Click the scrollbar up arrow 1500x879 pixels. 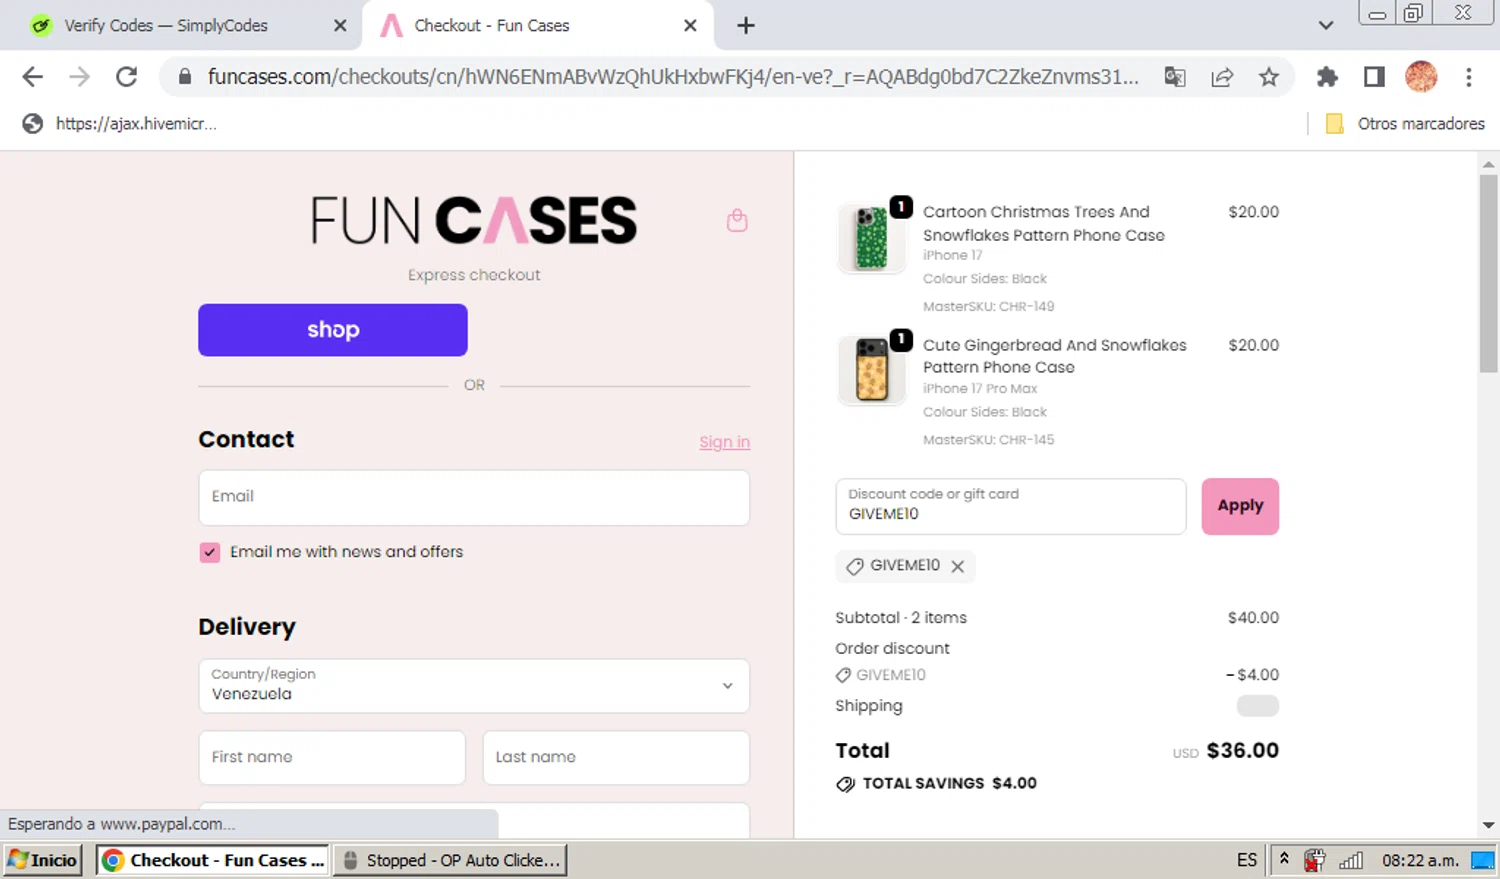(1488, 163)
